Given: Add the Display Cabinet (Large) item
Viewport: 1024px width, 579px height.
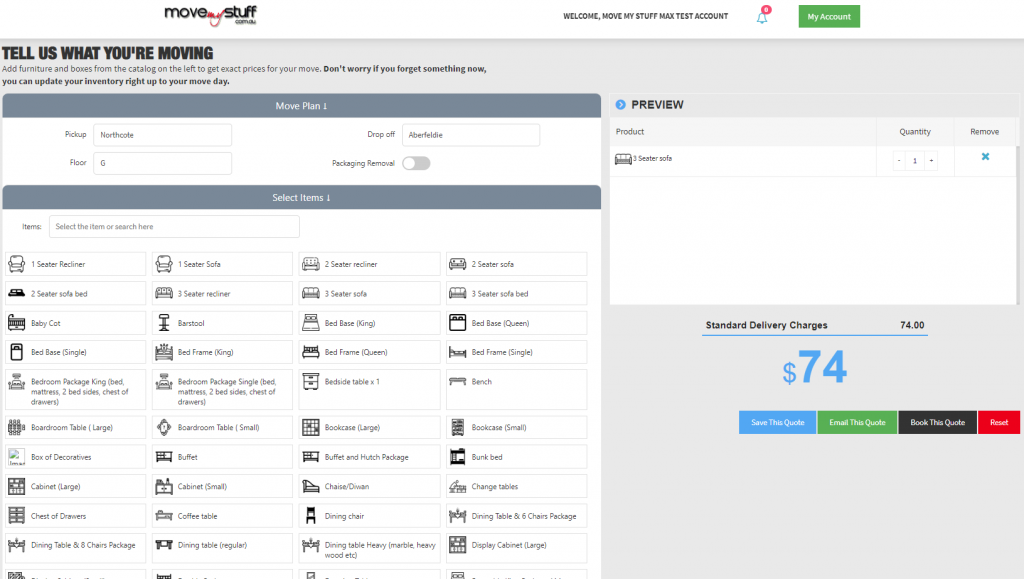Looking at the screenshot, I should [x=517, y=548].
